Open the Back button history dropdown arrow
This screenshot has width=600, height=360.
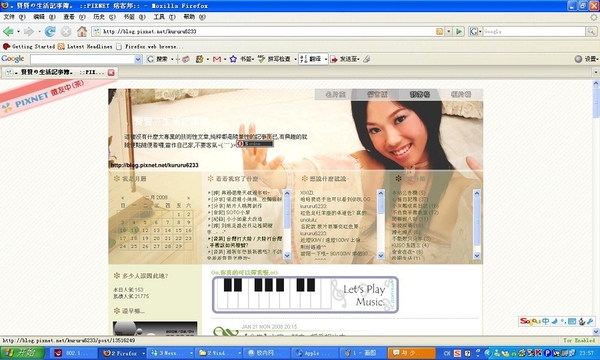(18, 32)
